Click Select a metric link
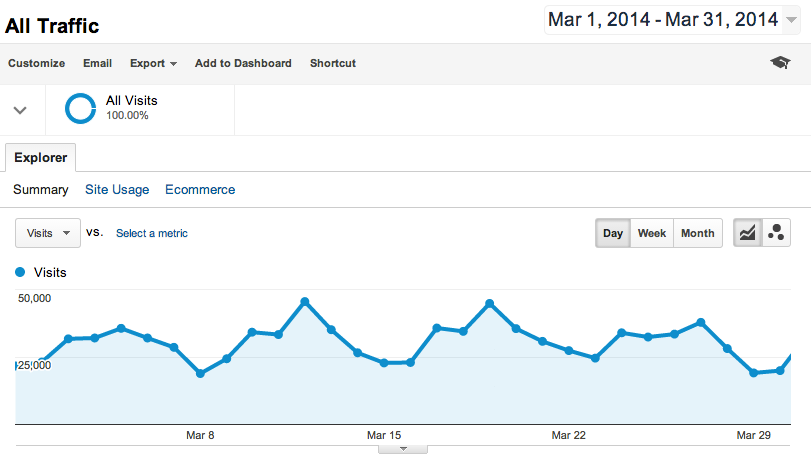 pyautogui.click(x=152, y=233)
